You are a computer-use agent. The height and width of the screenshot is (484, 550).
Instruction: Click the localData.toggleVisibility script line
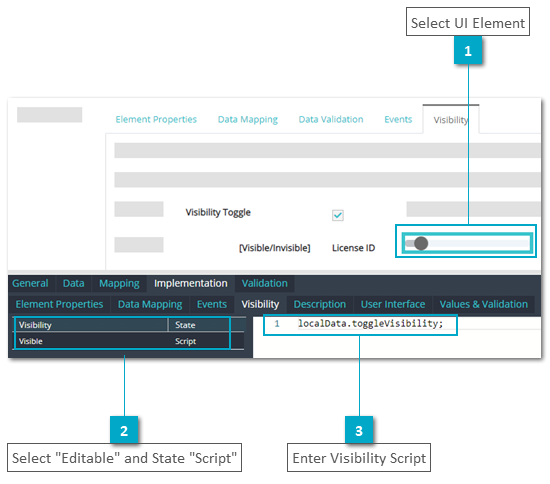click(370, 323)
